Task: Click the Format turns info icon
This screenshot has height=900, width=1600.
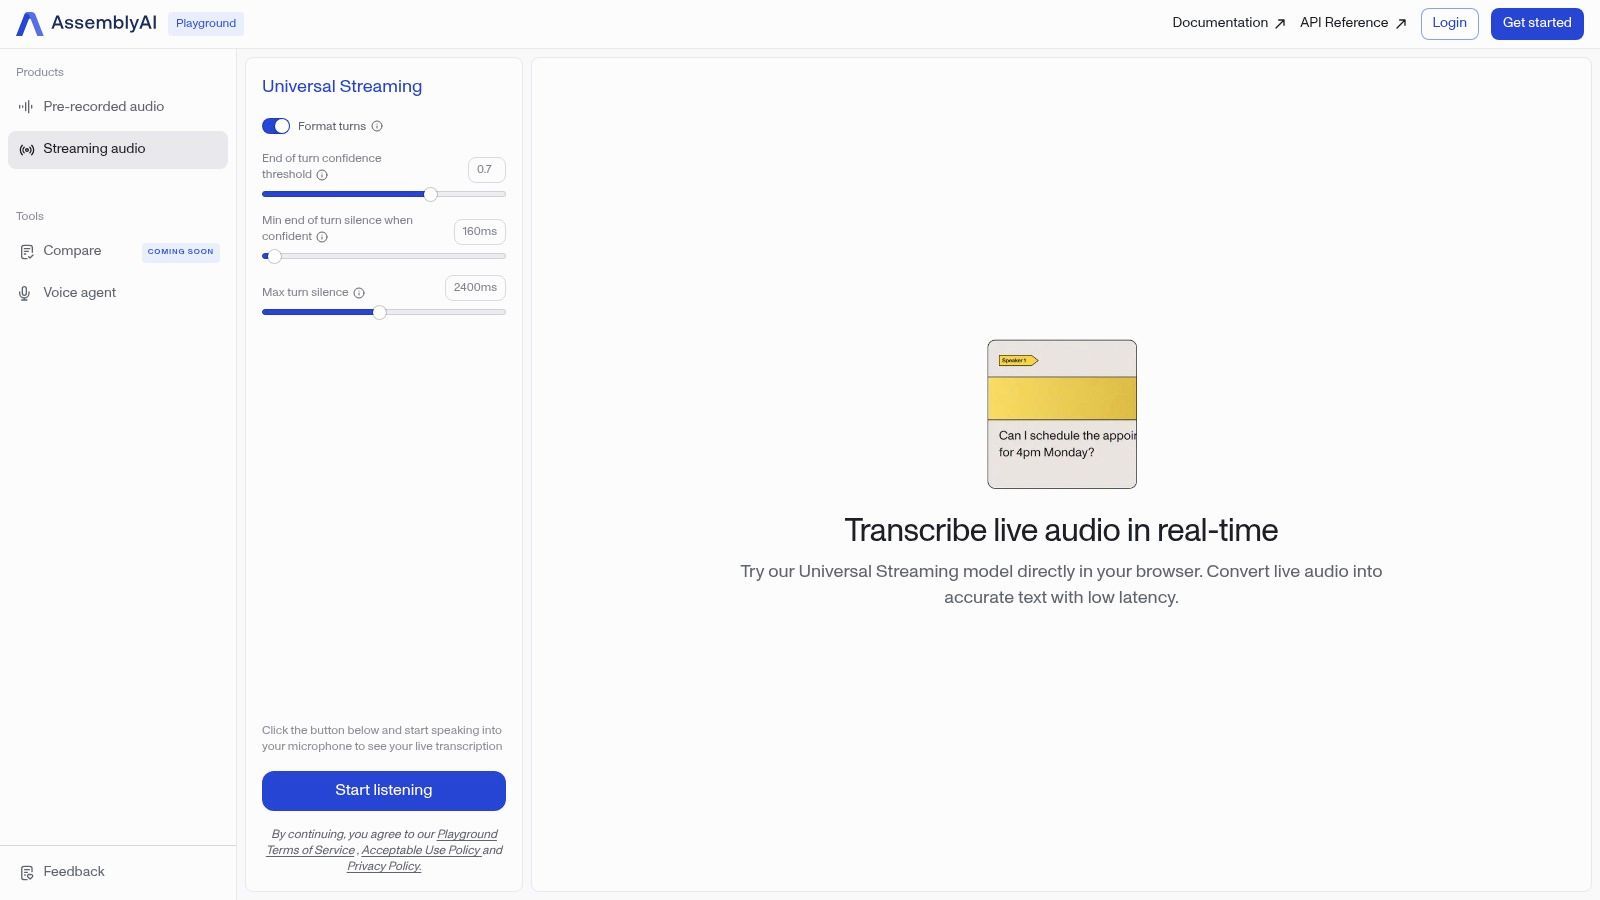Action: tap(377, 126)
